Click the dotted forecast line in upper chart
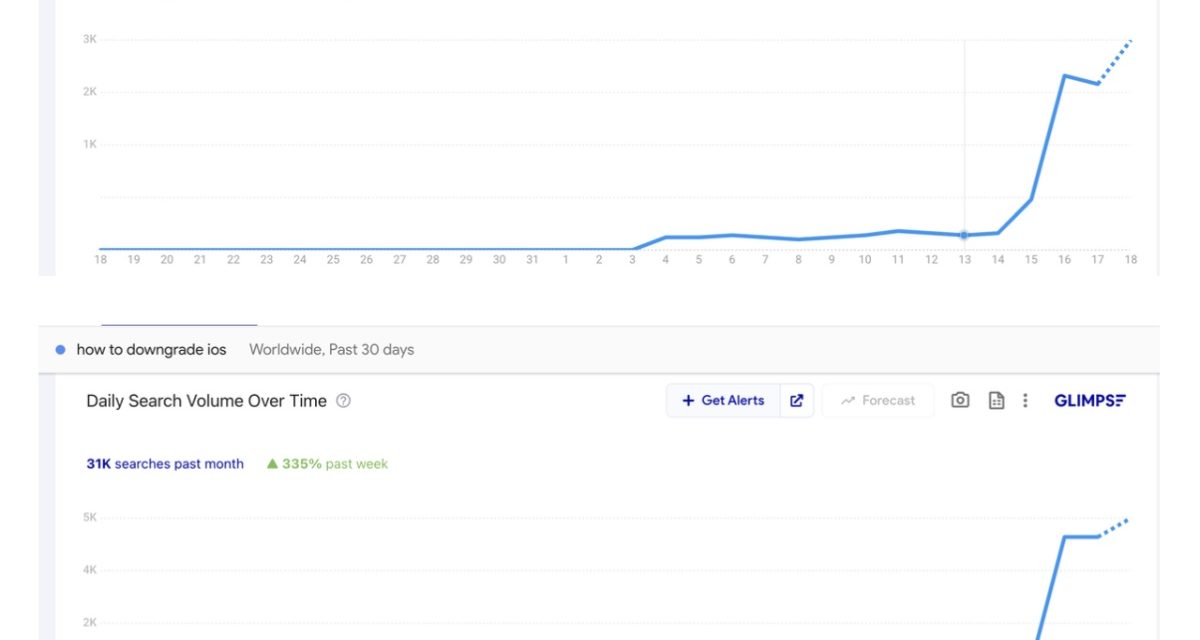Image resolution: width=1200 pixels, height=640 pixels. point(1115,60)
